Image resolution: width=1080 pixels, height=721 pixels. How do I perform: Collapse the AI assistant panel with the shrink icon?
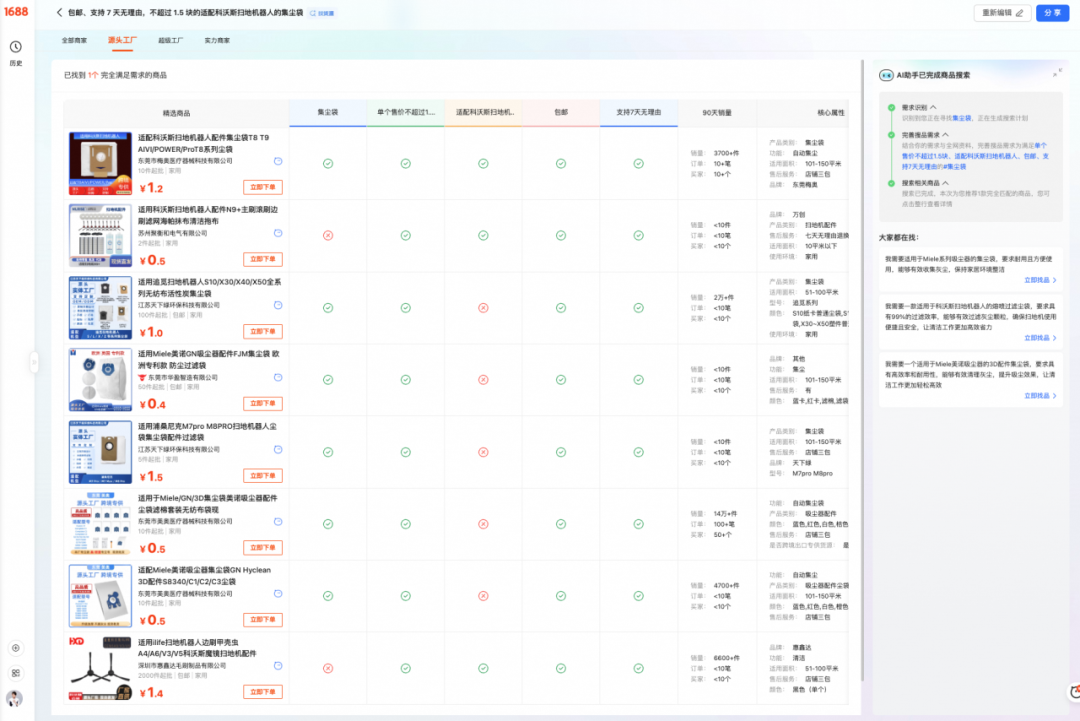pyautogui.click(x=1057, y=74)
